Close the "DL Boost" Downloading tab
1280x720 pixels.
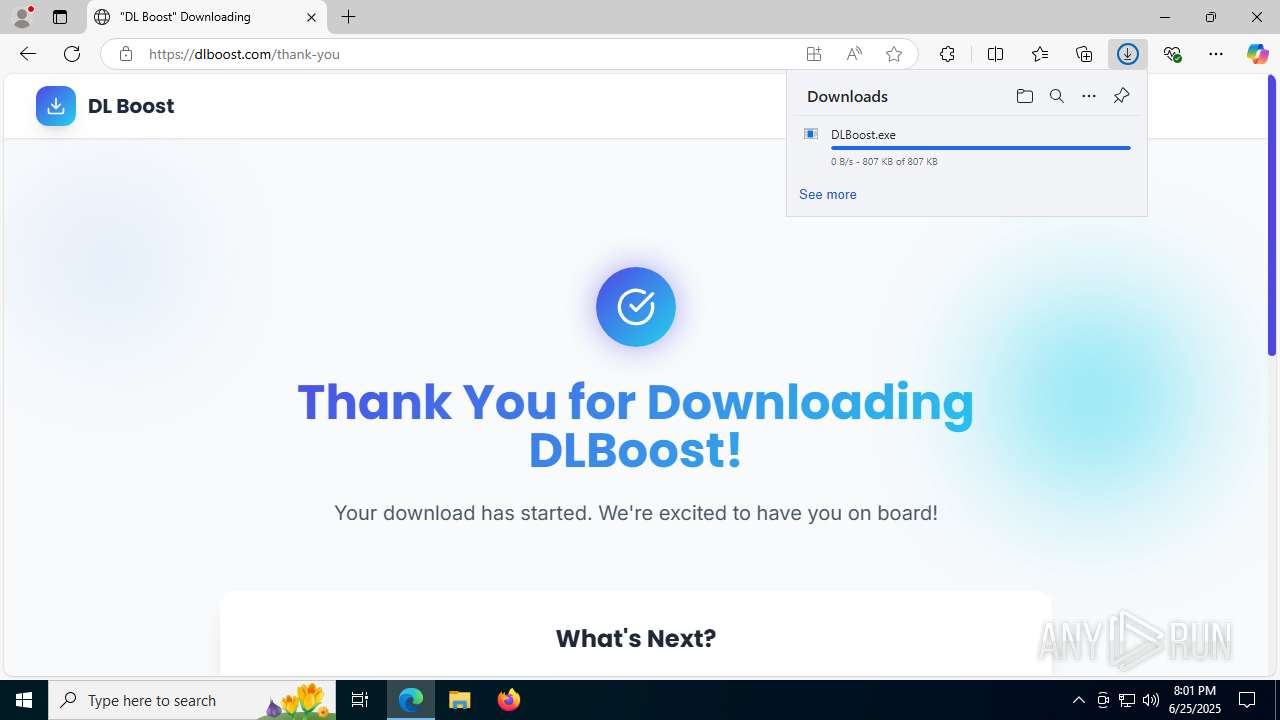311,17
